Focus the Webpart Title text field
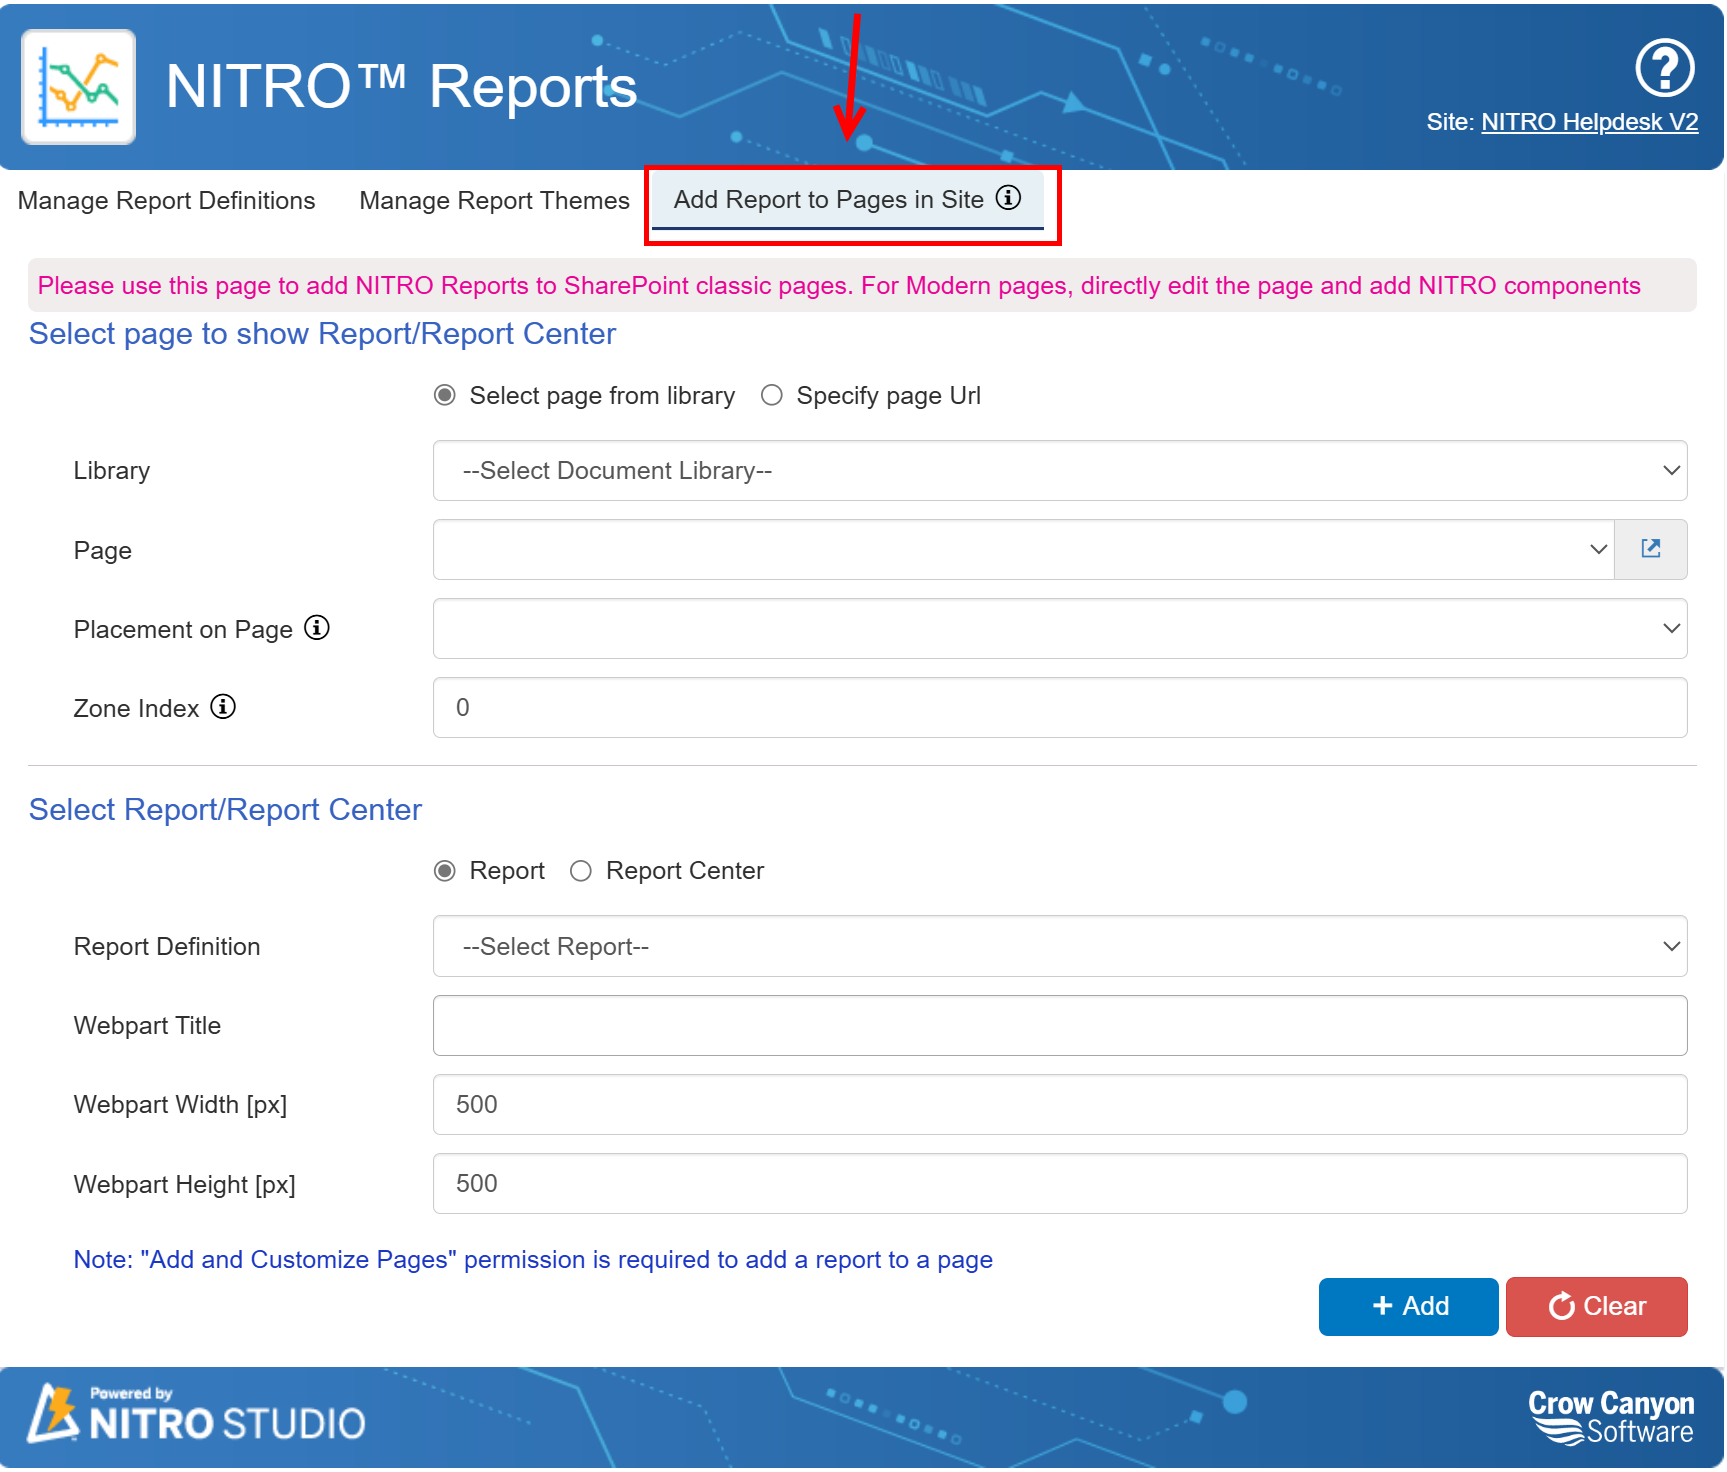This screenshot has height=1472, width=1727. point(1060,1025)
